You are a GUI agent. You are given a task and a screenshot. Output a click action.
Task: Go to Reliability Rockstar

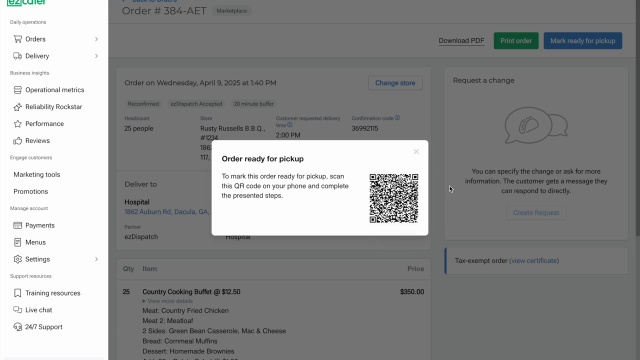(x=54, y=107)
